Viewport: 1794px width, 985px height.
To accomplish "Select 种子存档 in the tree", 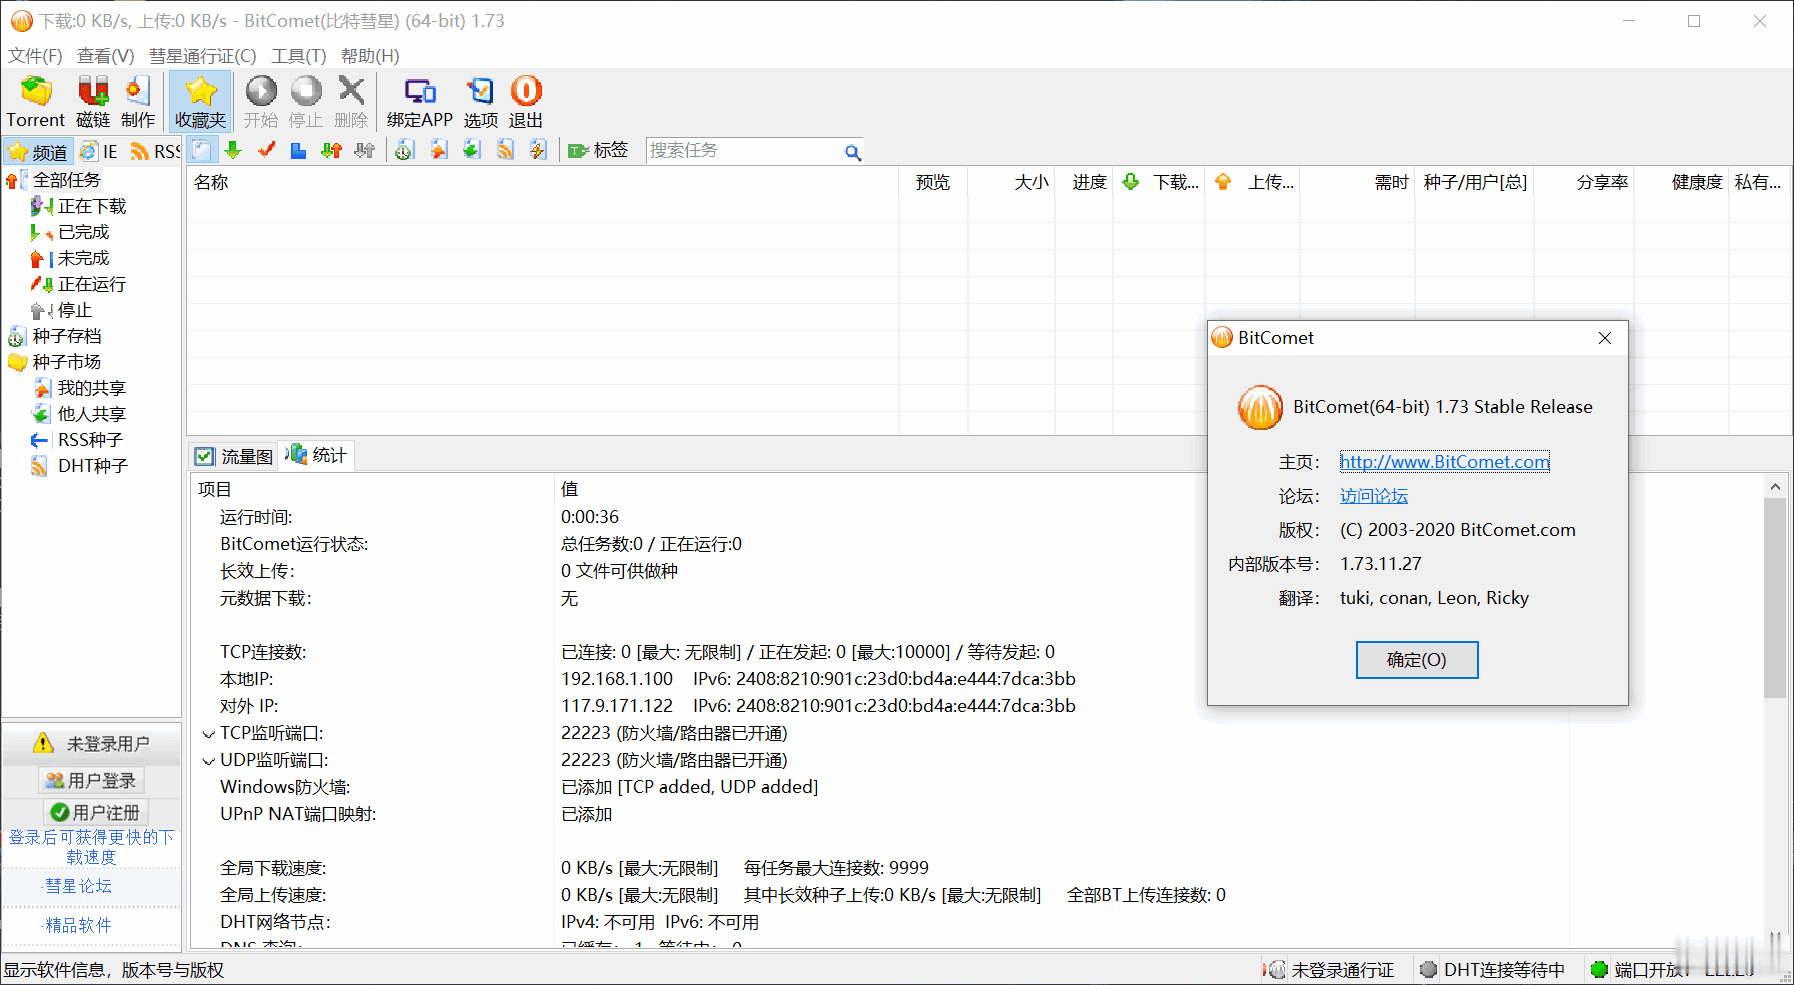I will click(x=66, y=336).
